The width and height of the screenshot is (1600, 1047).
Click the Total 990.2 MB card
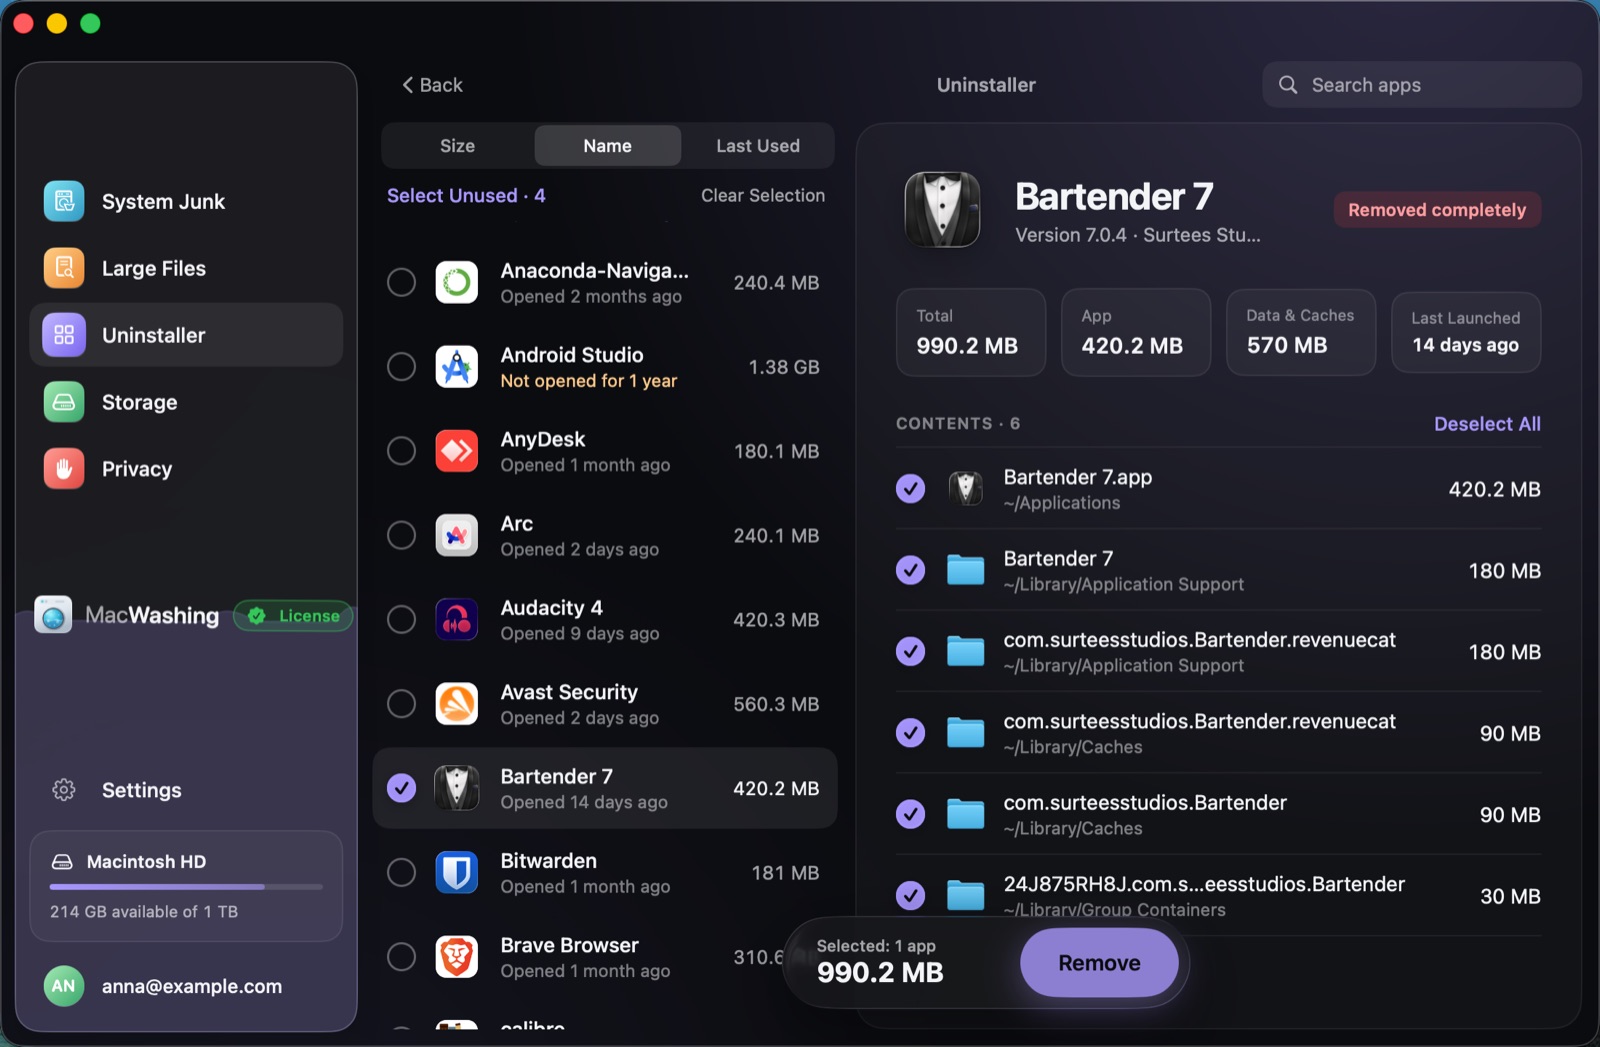click(971, 332)
